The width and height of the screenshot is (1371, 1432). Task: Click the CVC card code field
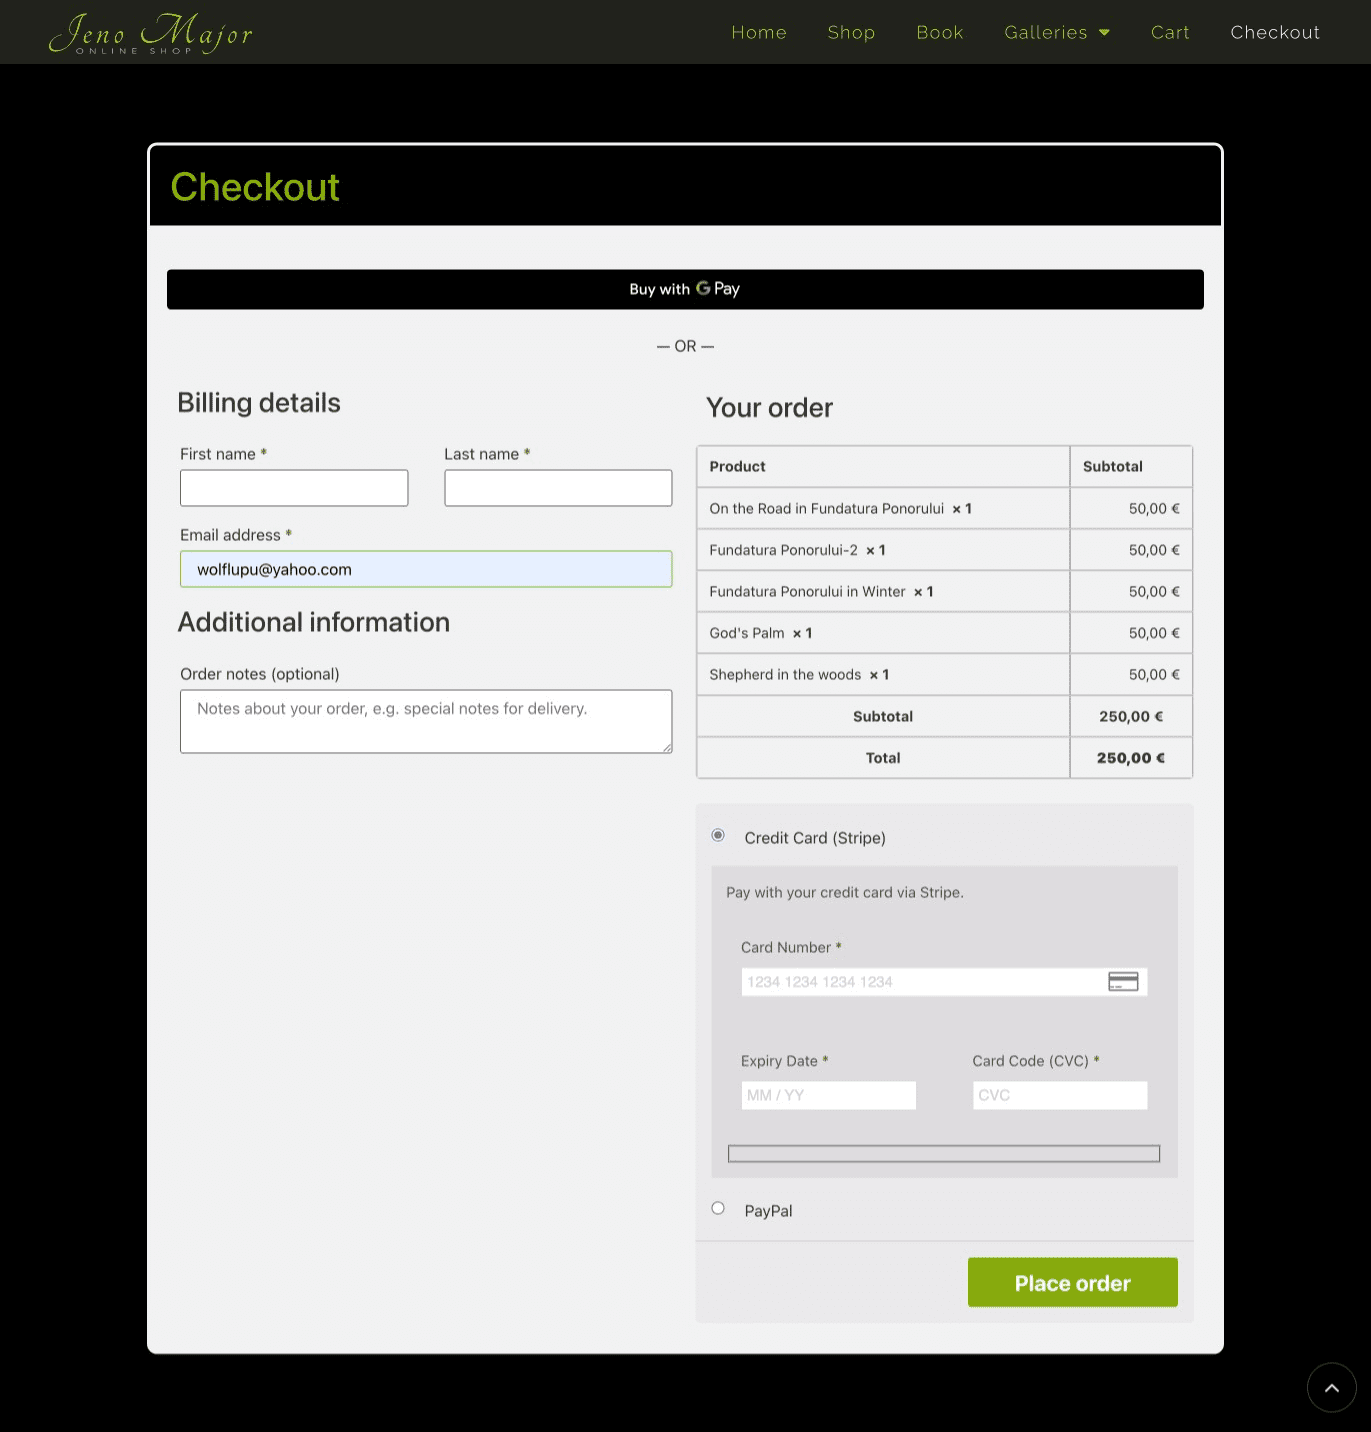coord(1059,1095)
